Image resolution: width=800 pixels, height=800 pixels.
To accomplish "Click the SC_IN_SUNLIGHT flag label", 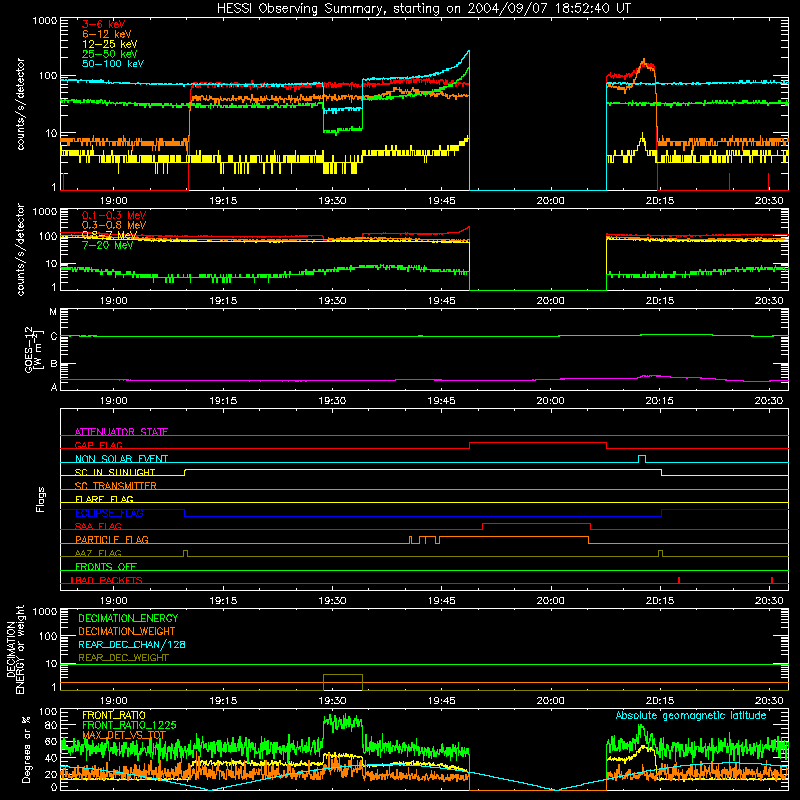I will [115, 472].
